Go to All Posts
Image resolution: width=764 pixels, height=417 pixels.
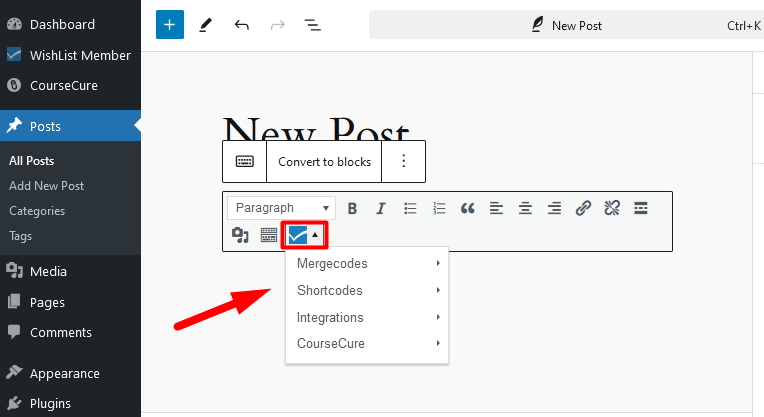point(32,161)
